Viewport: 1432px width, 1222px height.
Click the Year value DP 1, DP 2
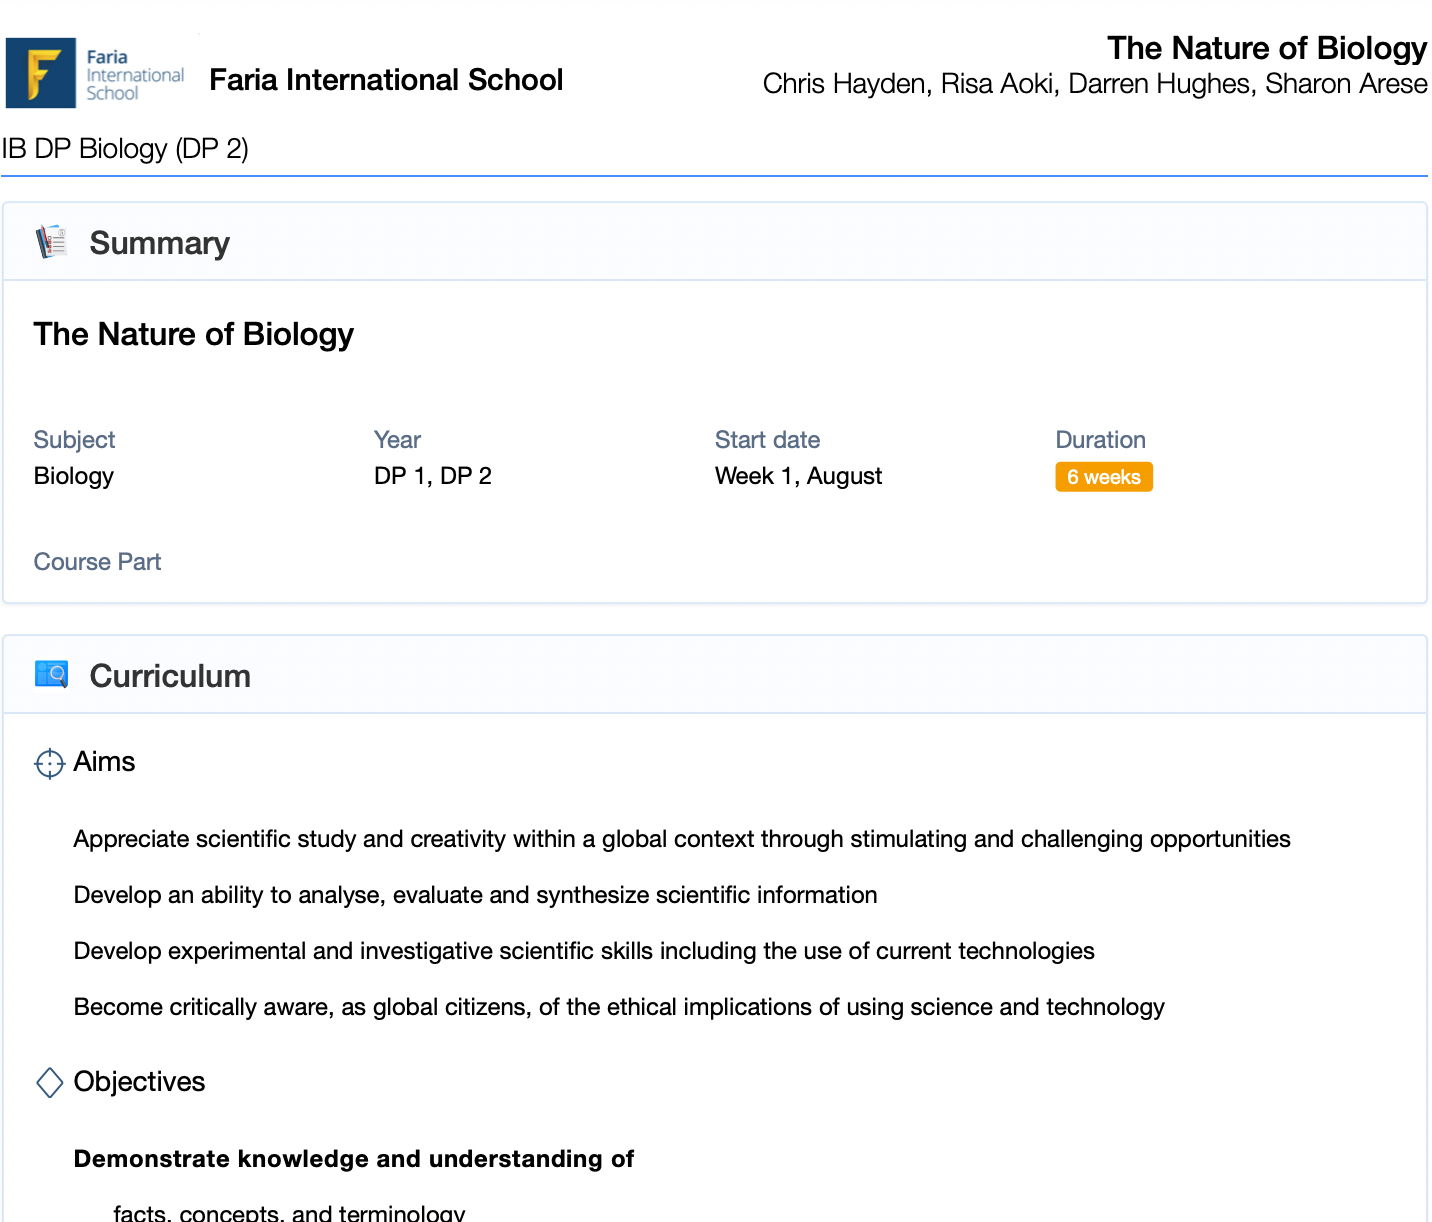(x=432, y=476)
